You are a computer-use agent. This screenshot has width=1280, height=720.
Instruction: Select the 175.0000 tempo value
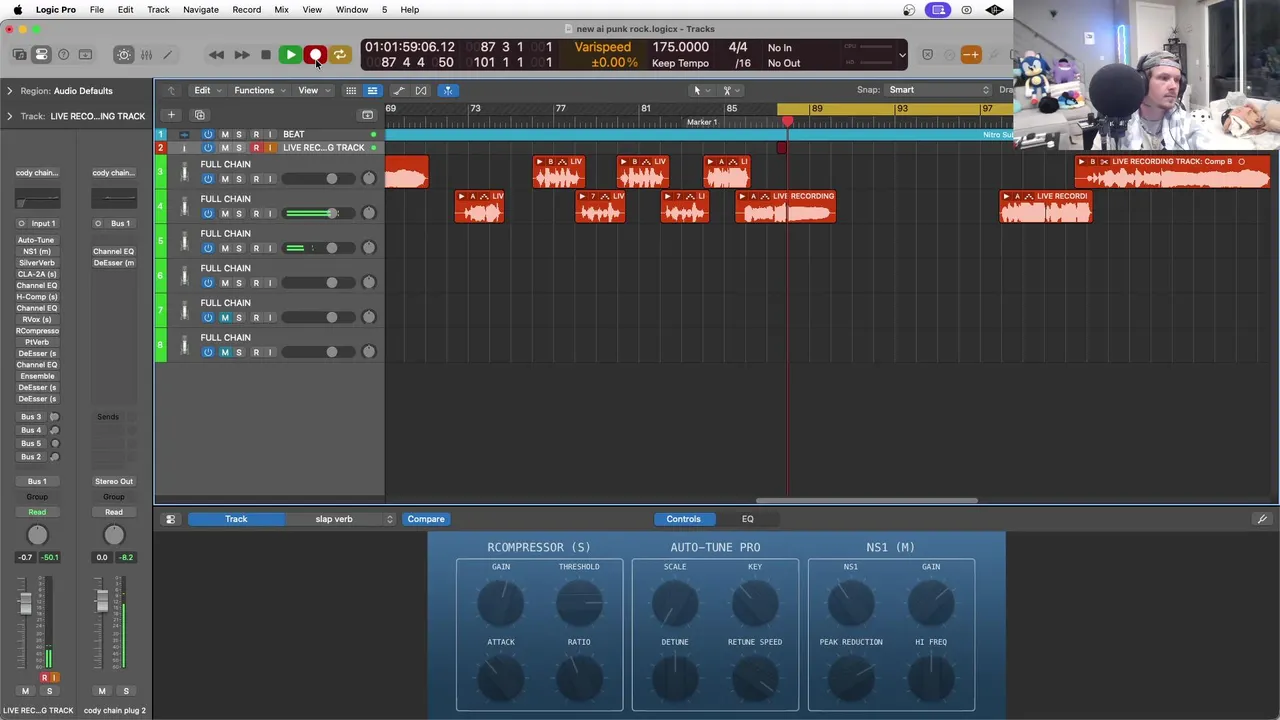point(681,47)
